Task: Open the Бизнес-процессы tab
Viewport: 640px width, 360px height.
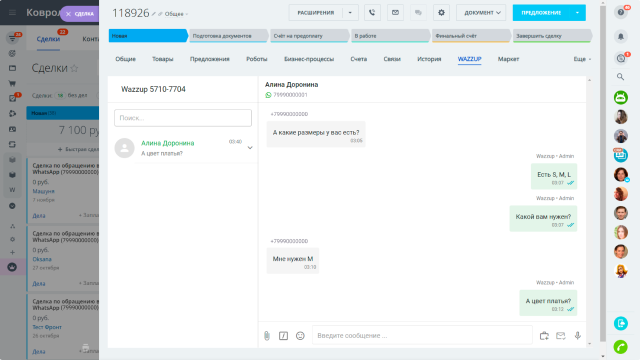Action: tap(309, 59)
